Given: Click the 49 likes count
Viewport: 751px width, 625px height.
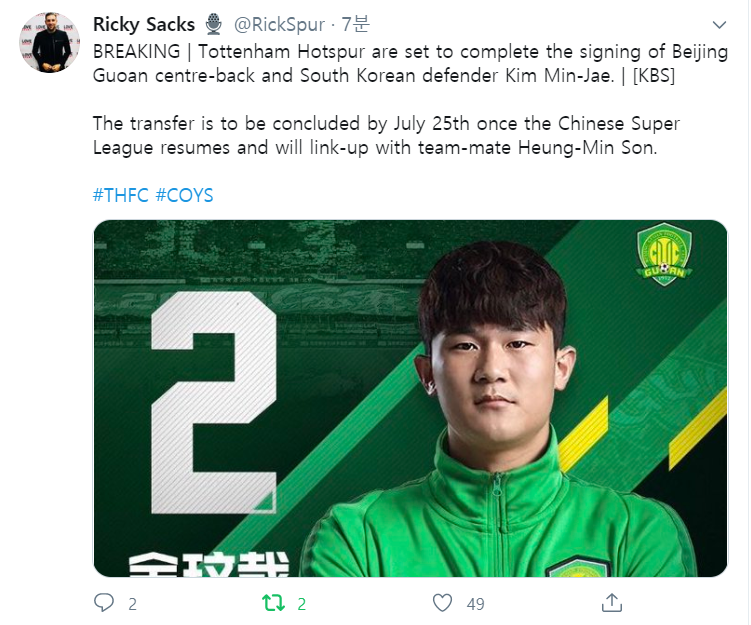Looking at the screenshot, I should [475, 603].
